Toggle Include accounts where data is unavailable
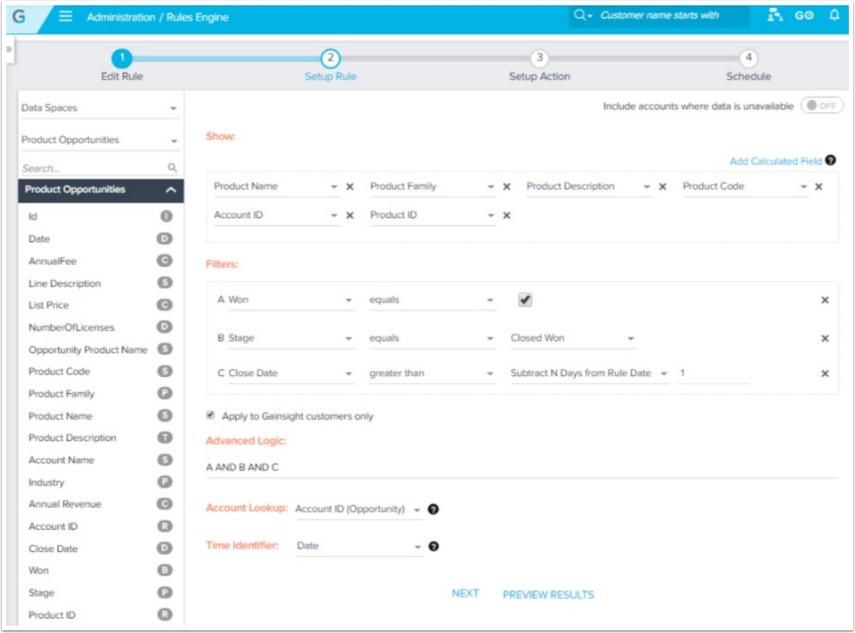Screen dimensions: 855x633 (822, 105)
